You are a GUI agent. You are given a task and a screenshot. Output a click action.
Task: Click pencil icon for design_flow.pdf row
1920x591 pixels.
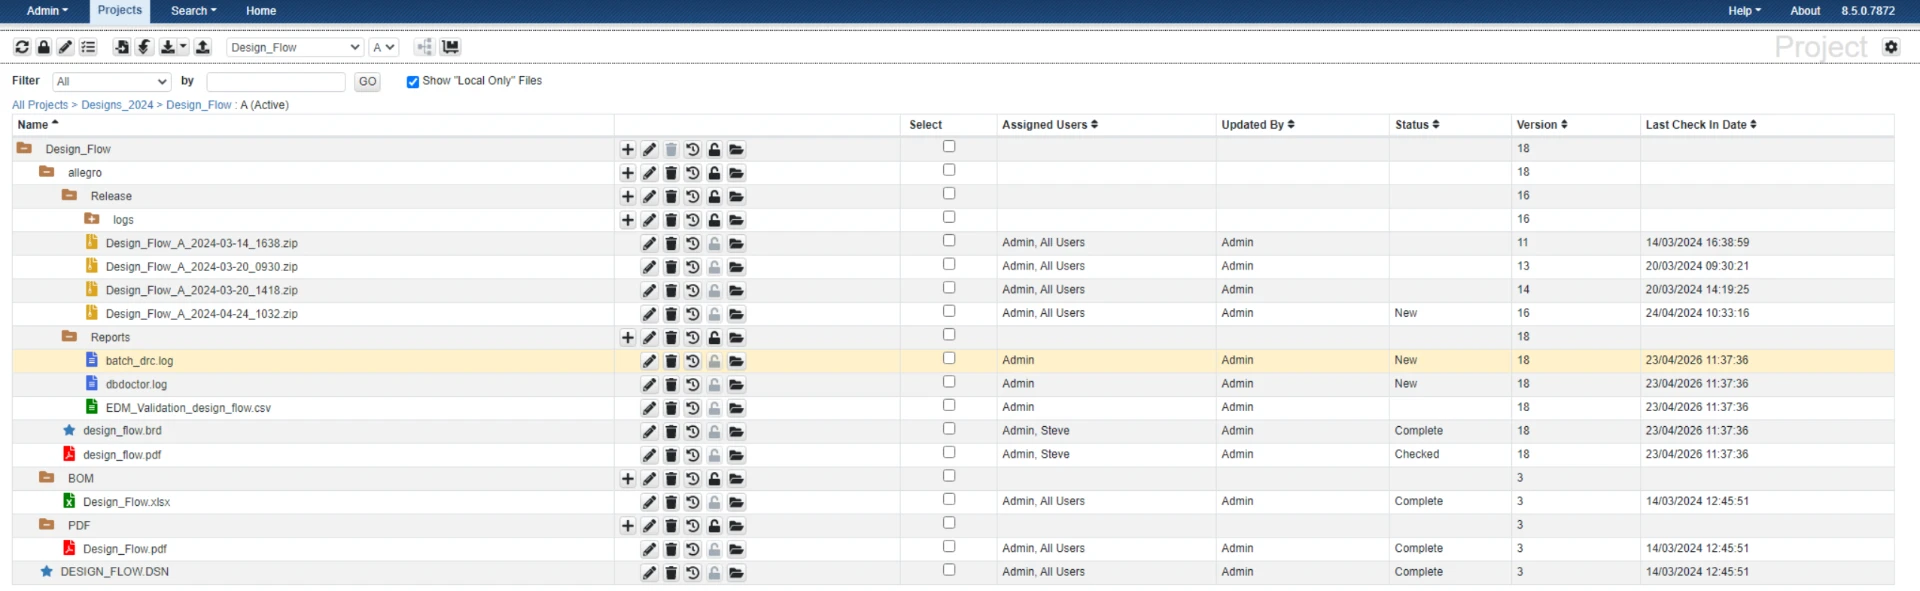pyautogui.click(x=650, y=455)
